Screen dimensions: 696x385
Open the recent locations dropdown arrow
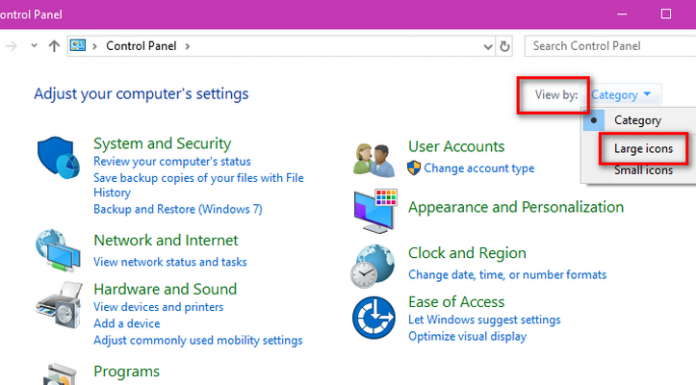(34, 45)
